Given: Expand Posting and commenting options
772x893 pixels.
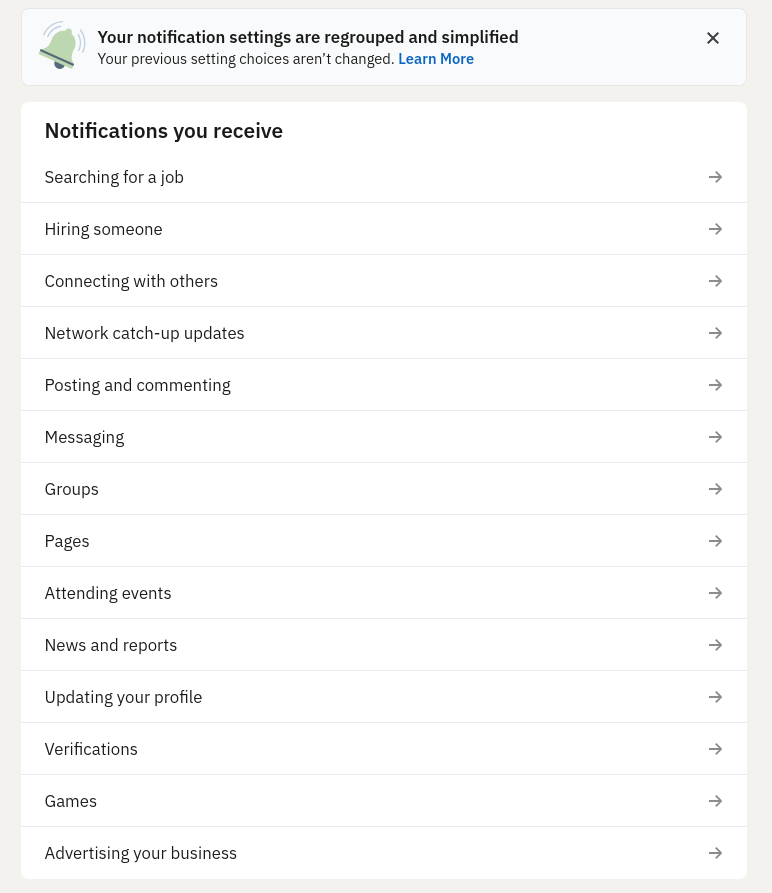Looking at the screenshot, I should click(x=715, y=385).
